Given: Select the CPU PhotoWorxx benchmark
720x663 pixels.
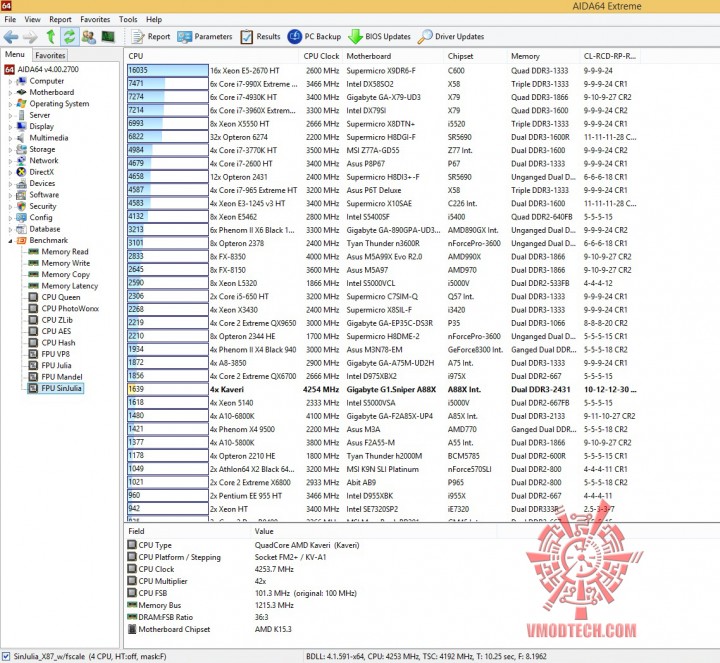Looking at the screenshot, I should [x=70, y=309].
